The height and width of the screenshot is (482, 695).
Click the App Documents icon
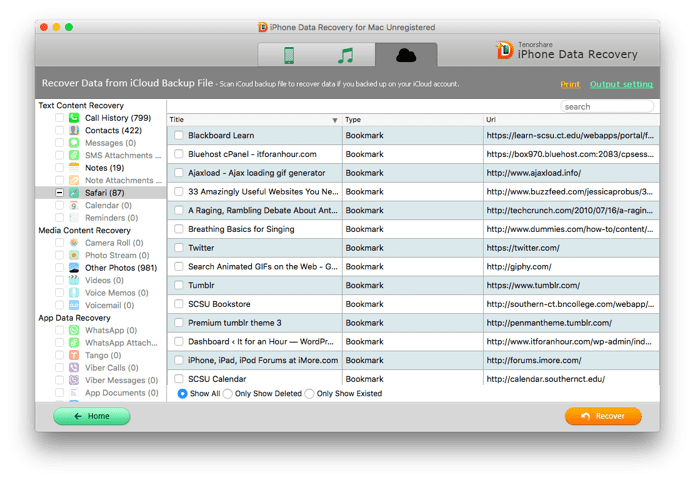(x=74, y=393)
